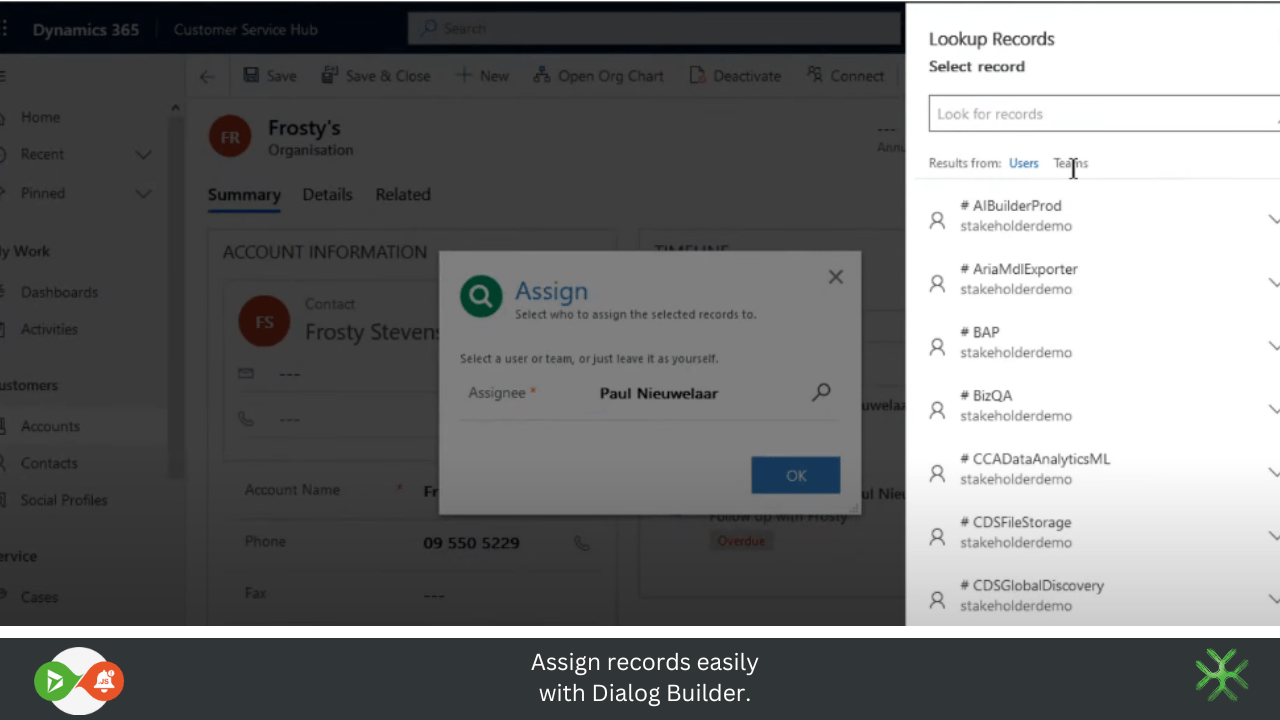Screen dimensions: 1280x720
Task: Click the Phone value 09 550 5229
Action: tap(471, 543)
